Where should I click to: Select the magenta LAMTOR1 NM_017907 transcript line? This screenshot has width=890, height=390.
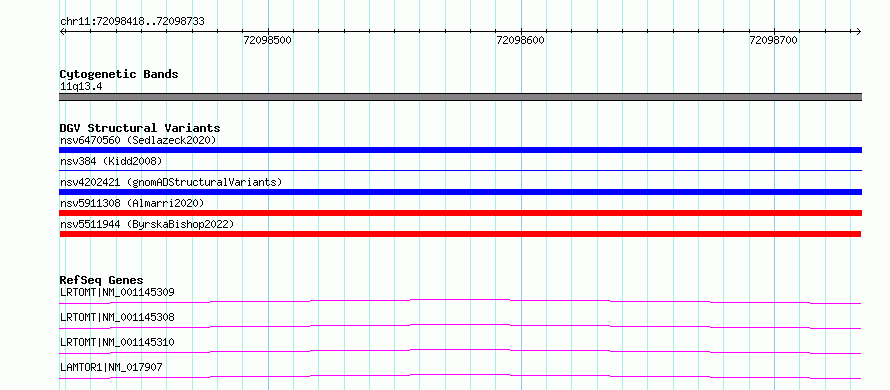(x=460, y=376)
